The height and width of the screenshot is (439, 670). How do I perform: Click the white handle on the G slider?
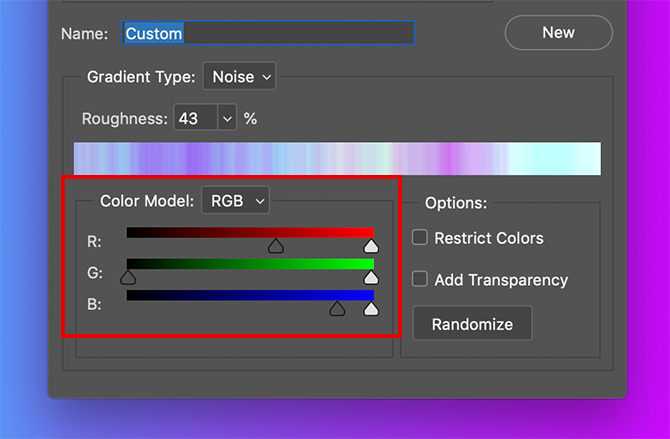[x=371, y=277]
